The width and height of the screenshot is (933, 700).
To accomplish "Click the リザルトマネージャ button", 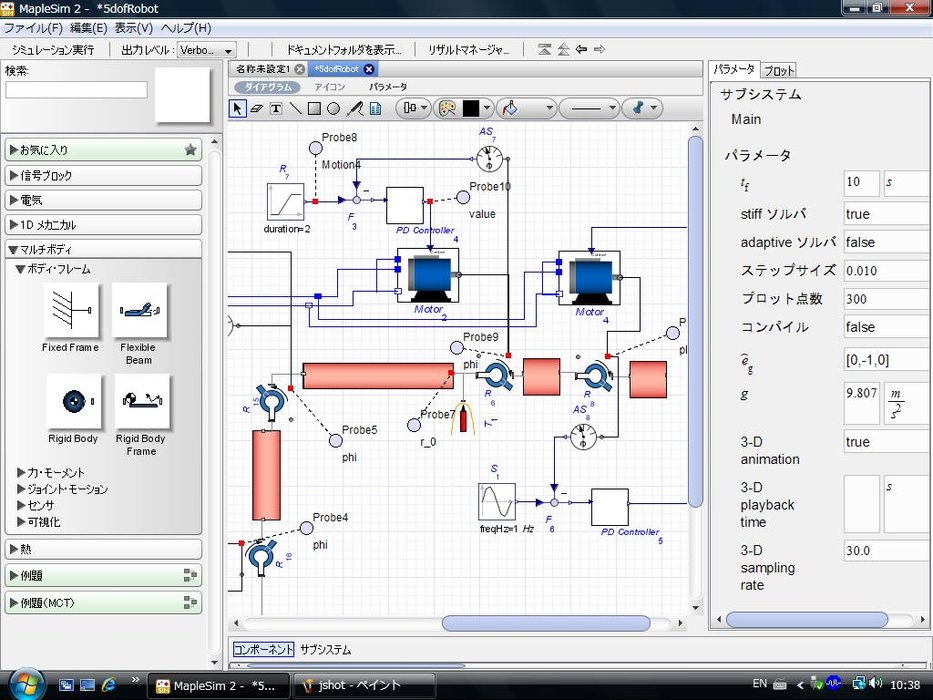I will [468, 50].
